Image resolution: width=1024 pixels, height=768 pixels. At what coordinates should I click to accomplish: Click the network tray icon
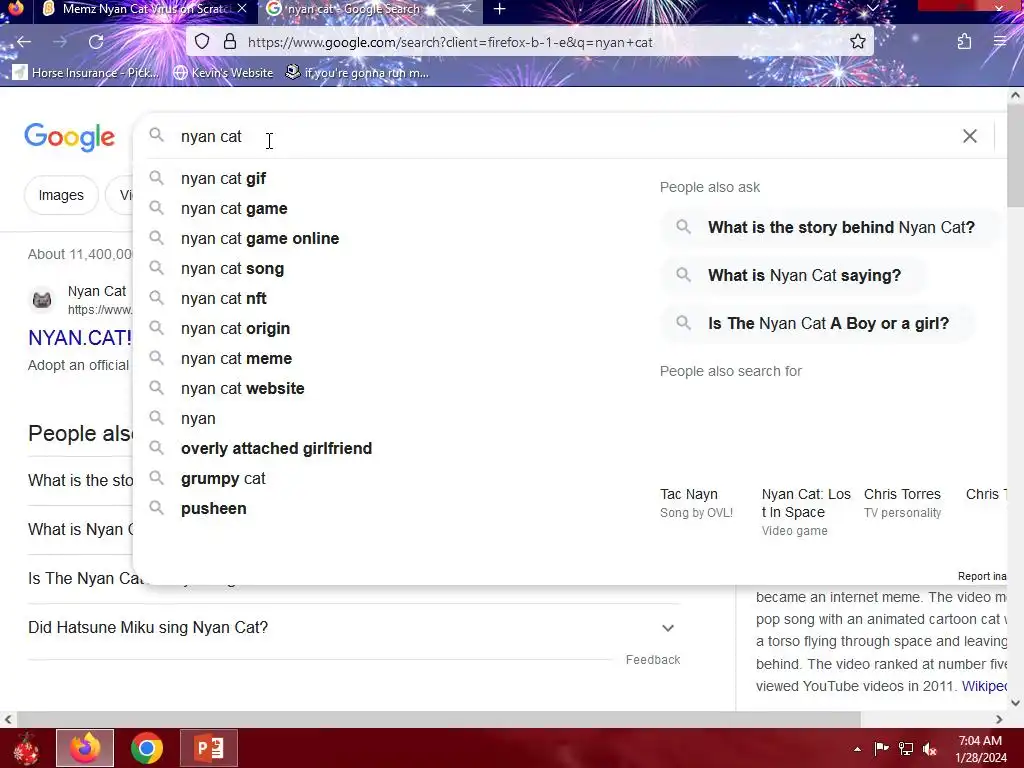(906, 749)
